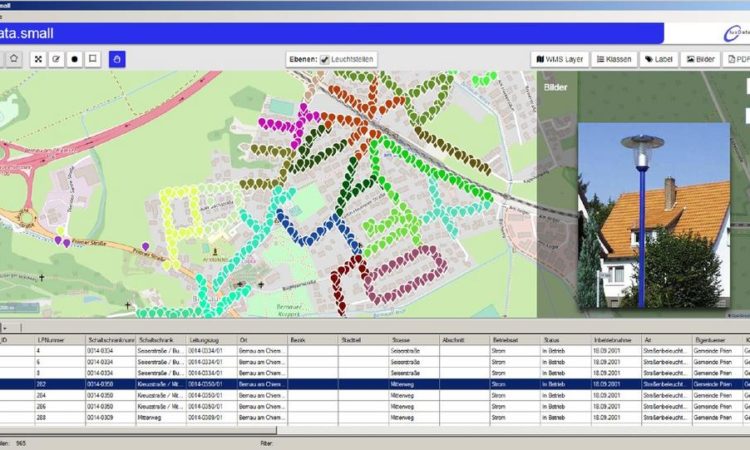Screen dimensions: 750x450
Task: Click the Stadtteil column header
Action: click(364, 340)
